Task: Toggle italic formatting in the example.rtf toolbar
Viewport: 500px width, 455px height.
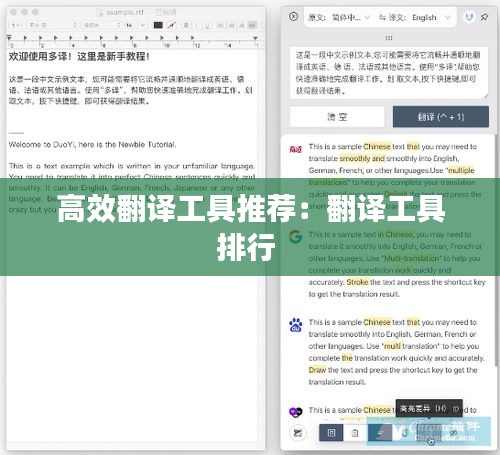Action: click(197, 25)
